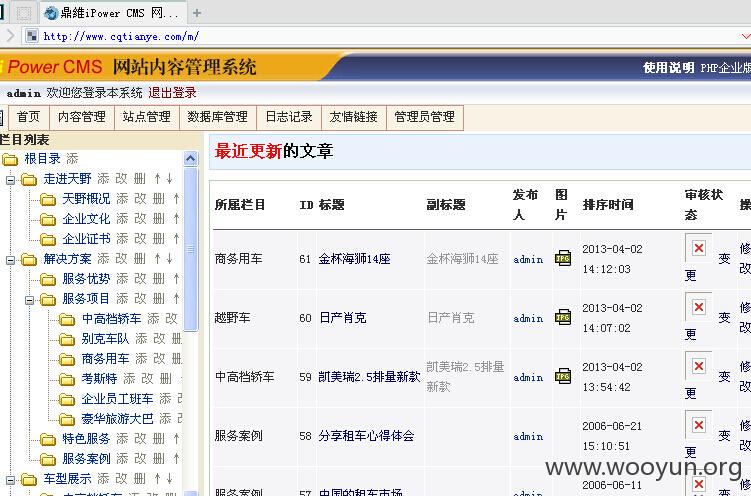
Task: Click the admin publisher link for article 58
Action: click(528, 436)
